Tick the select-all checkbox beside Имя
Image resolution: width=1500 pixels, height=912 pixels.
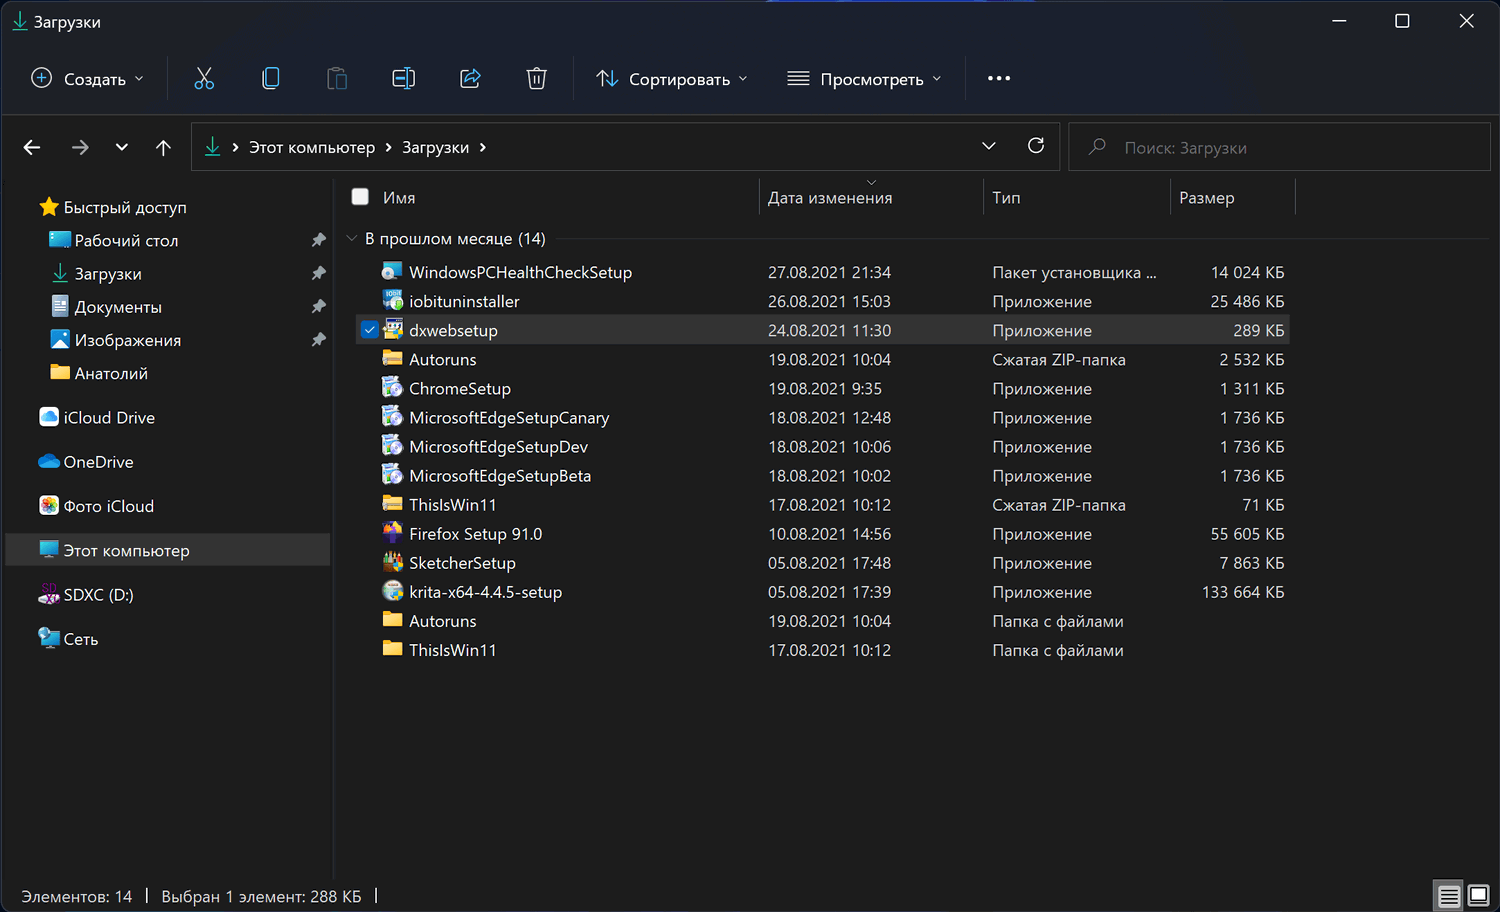(x=360, y=197)
